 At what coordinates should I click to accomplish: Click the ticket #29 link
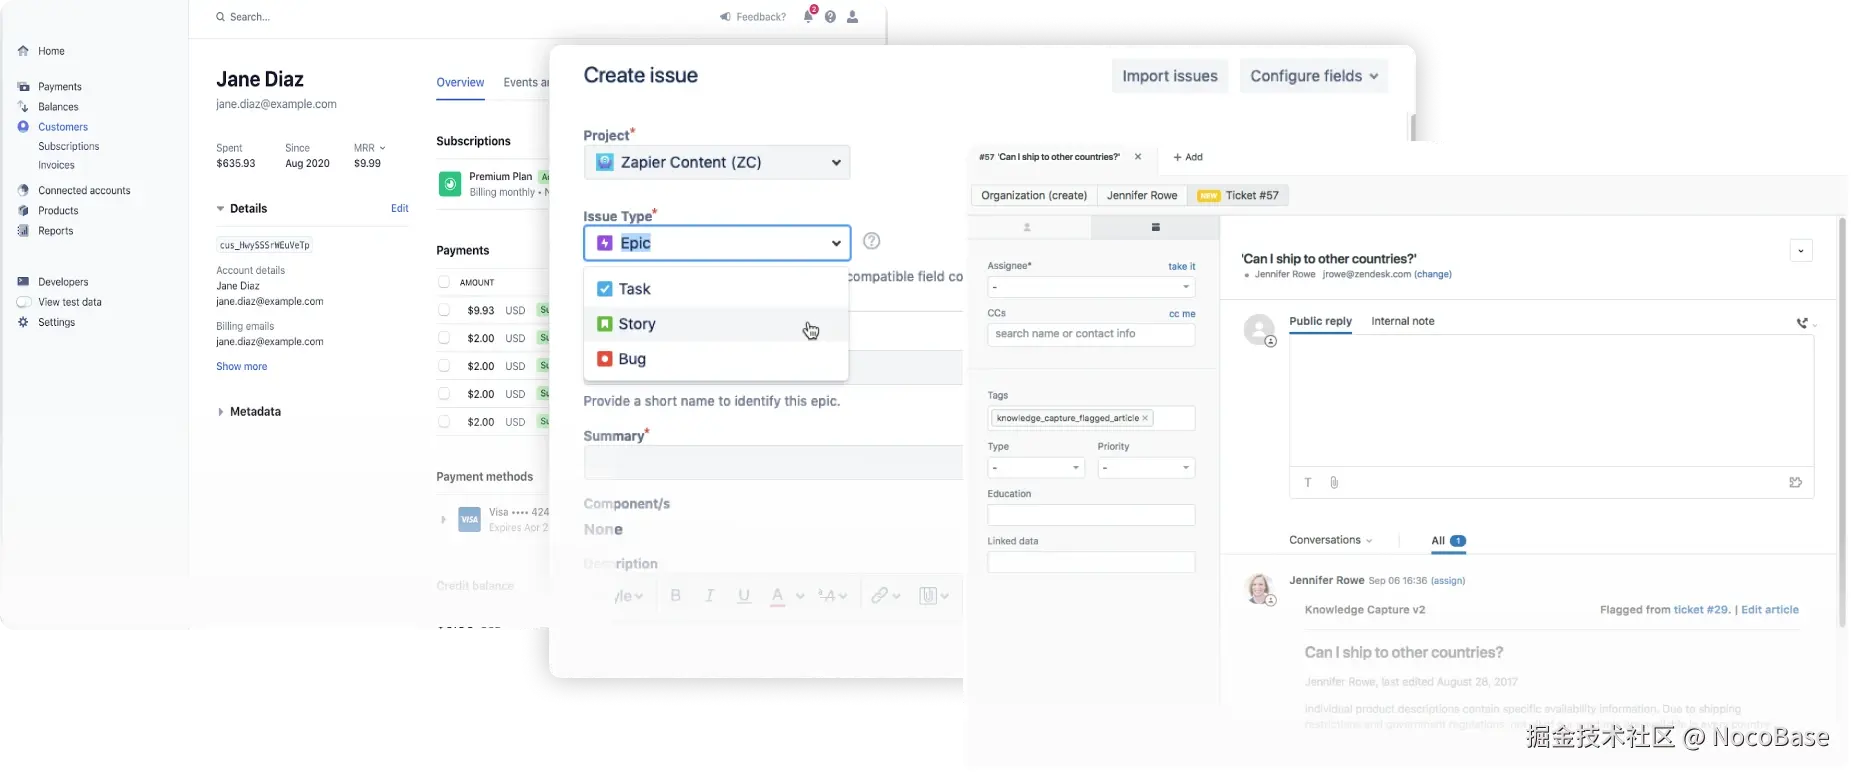click(1701, 610)
